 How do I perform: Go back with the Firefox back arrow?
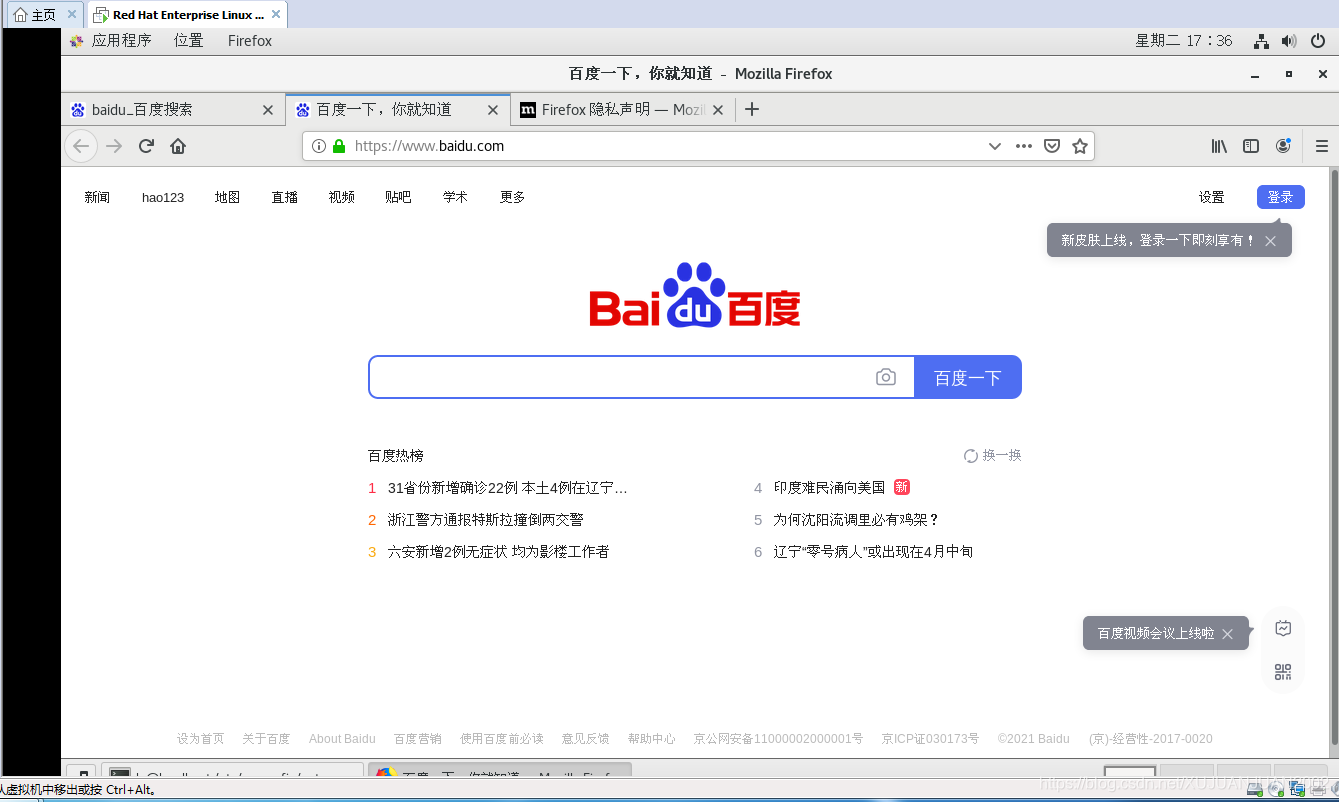coord(81,146)
